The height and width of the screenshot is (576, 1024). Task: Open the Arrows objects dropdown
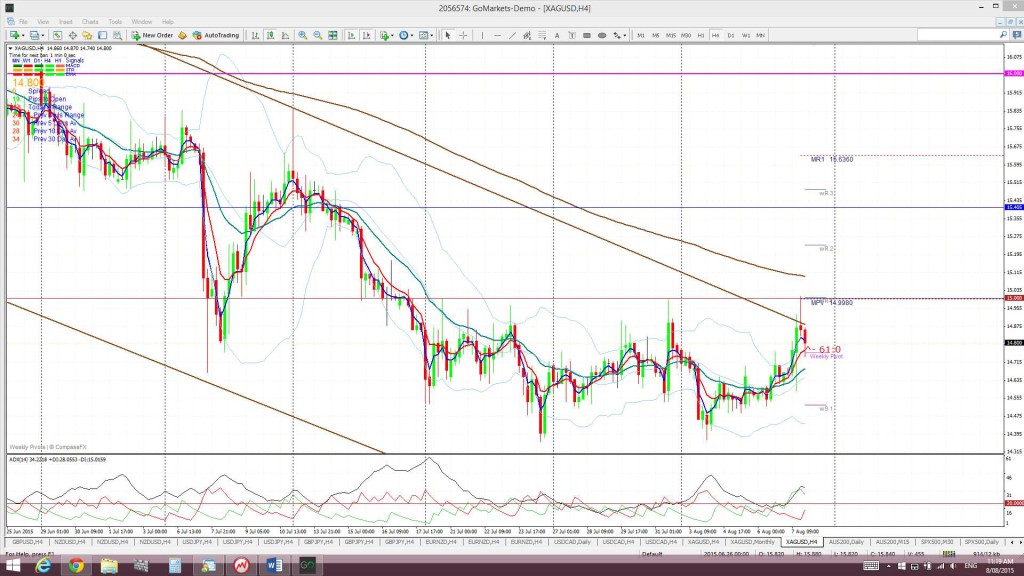tap(619, 35)
